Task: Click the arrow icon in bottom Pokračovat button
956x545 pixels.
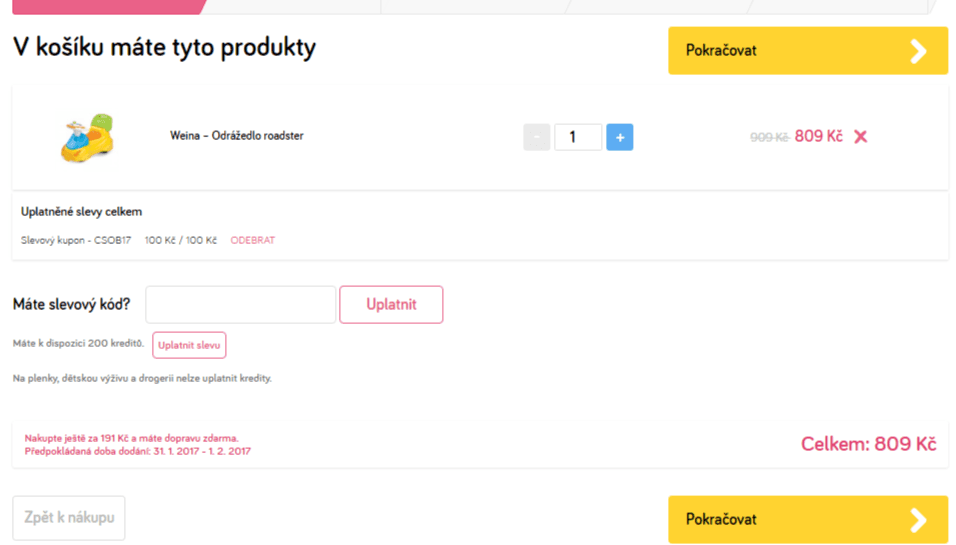Action: point(918,520)
